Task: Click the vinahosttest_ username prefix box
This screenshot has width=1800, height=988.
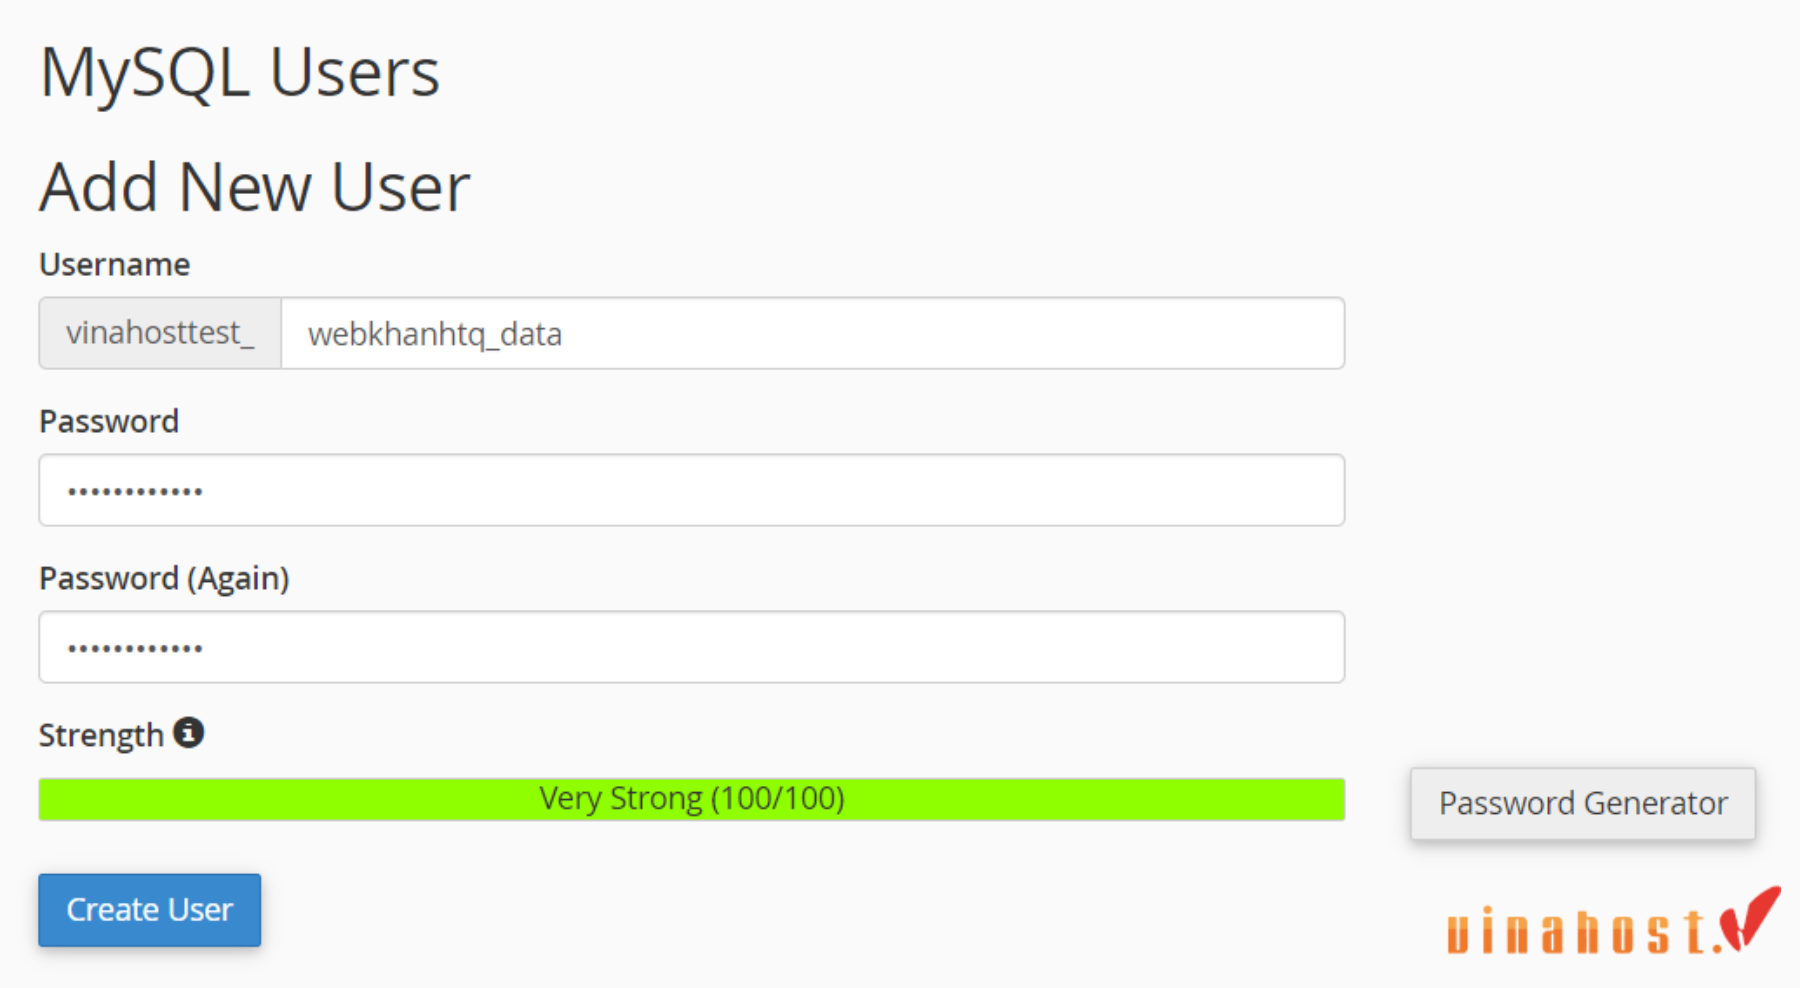Action: coord(160,333)
